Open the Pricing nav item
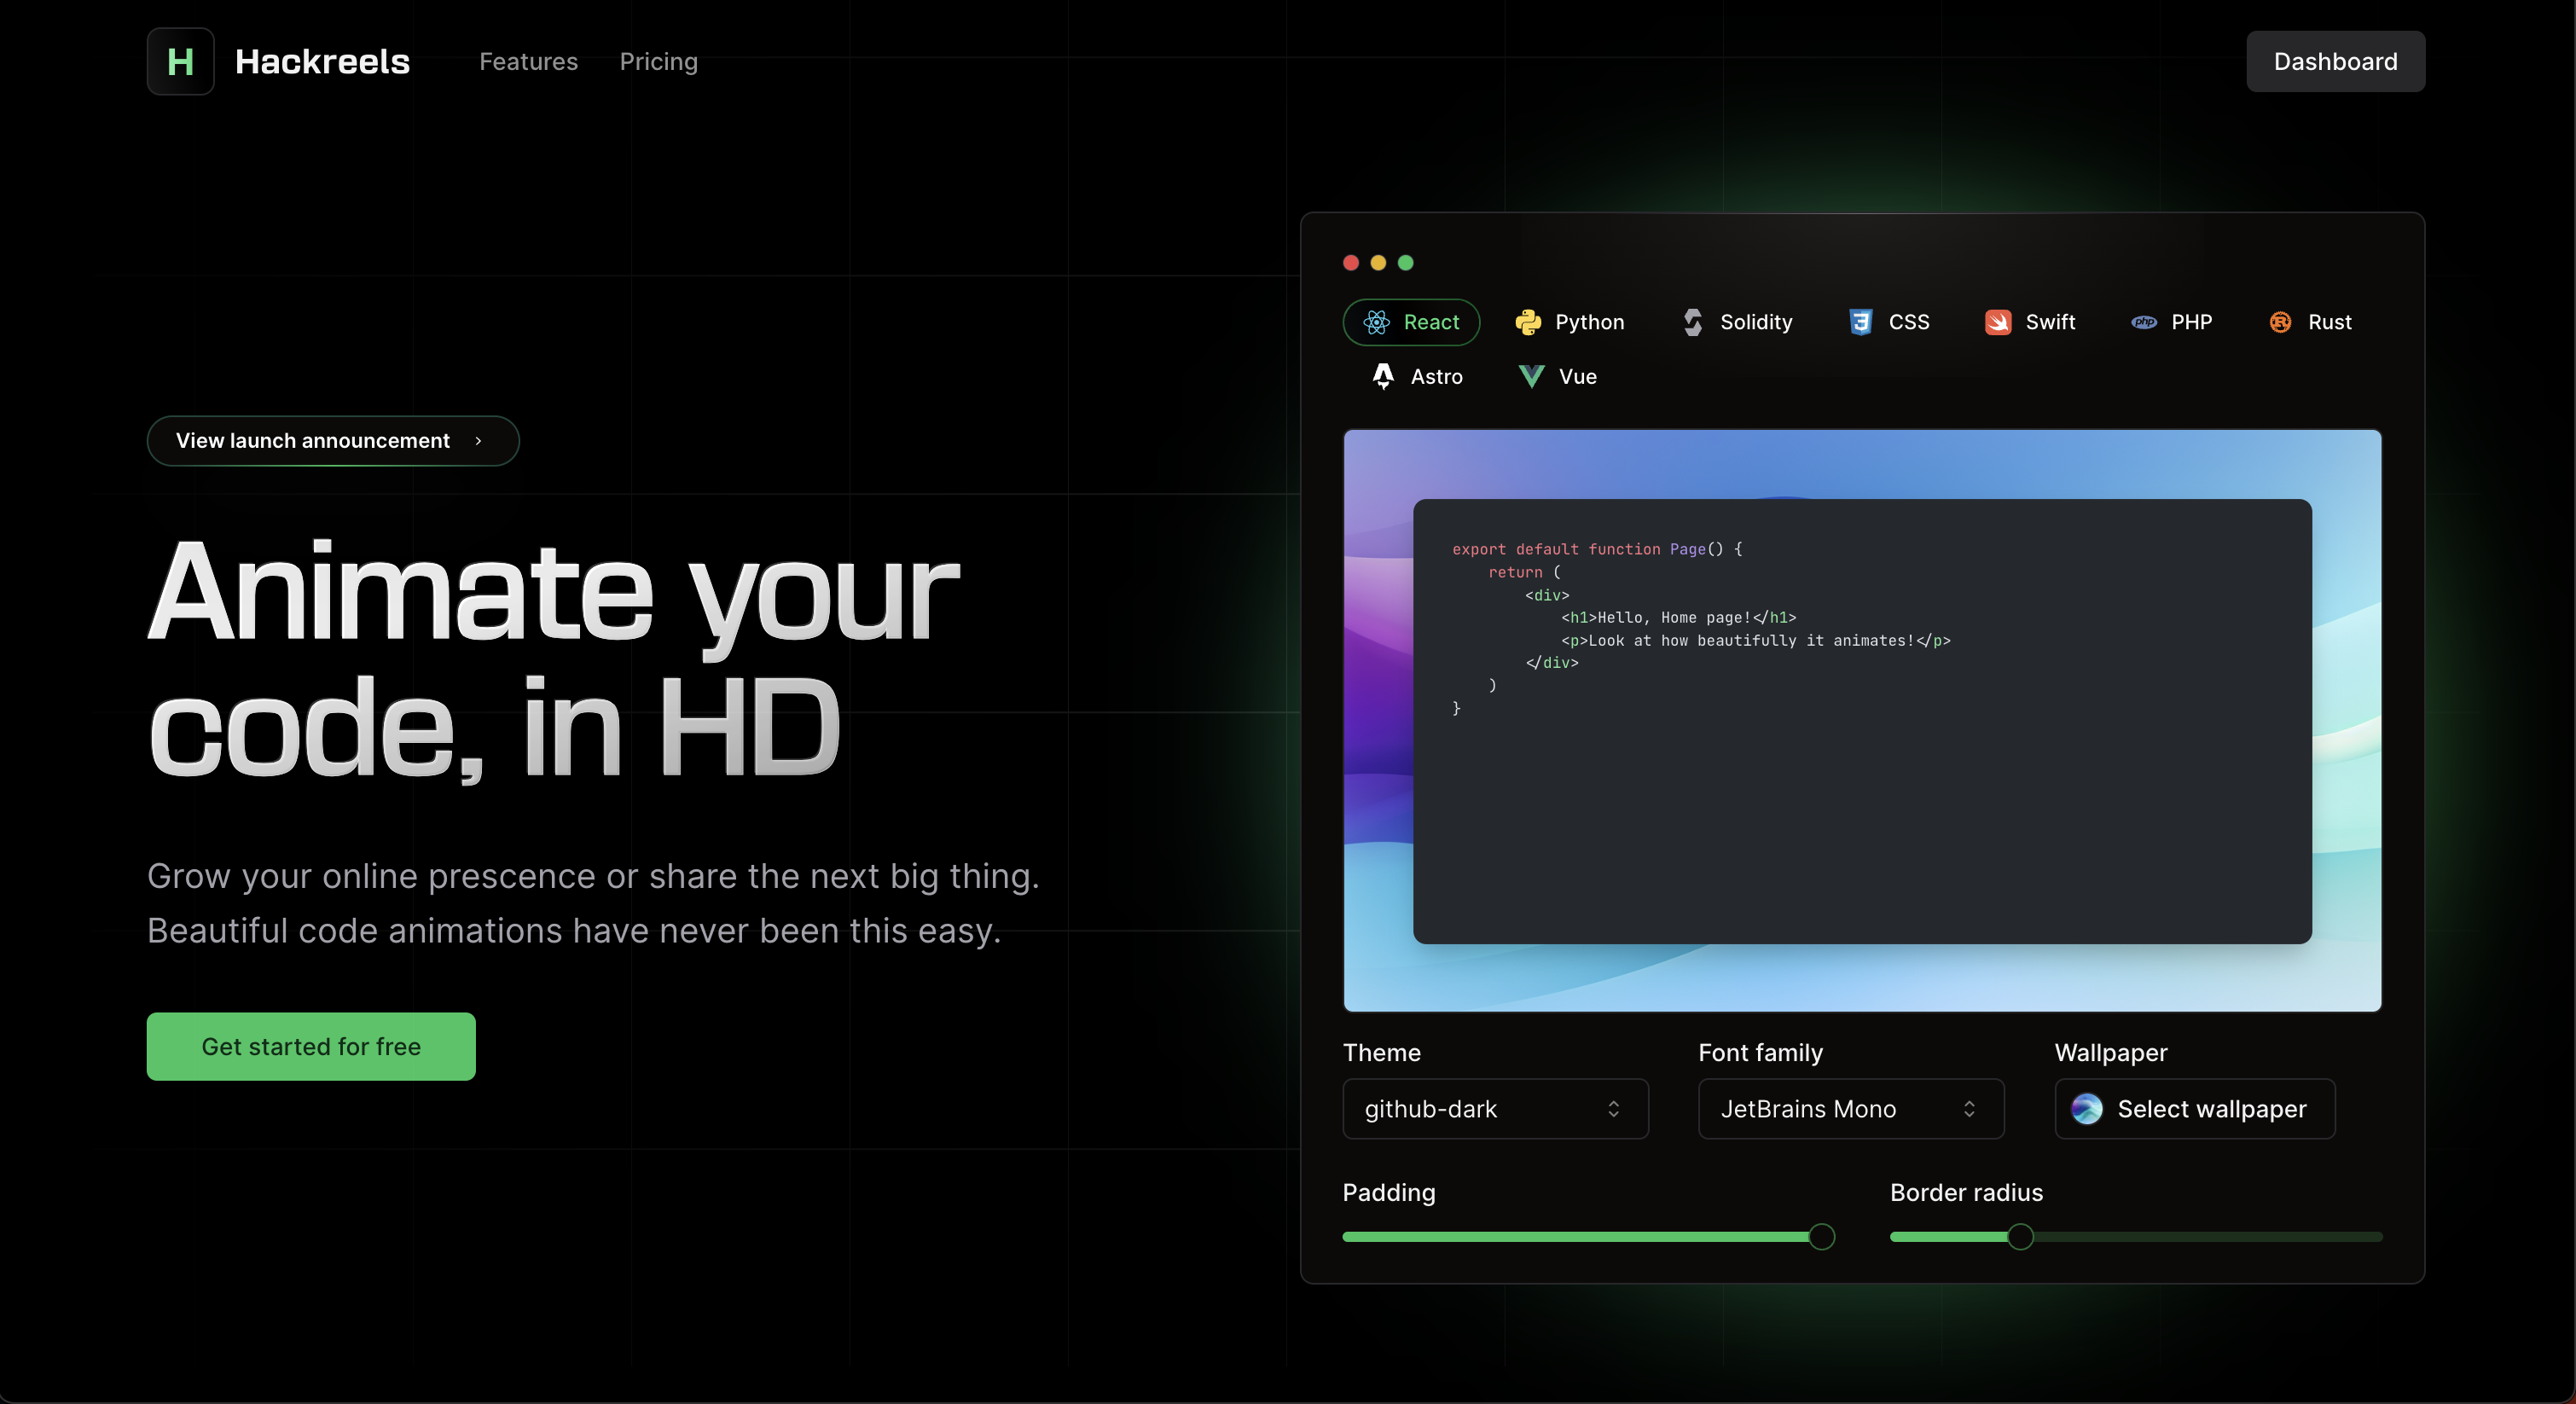Image resolution: width=2576 pixels, height=1404 pixels. tap(658, 62)
